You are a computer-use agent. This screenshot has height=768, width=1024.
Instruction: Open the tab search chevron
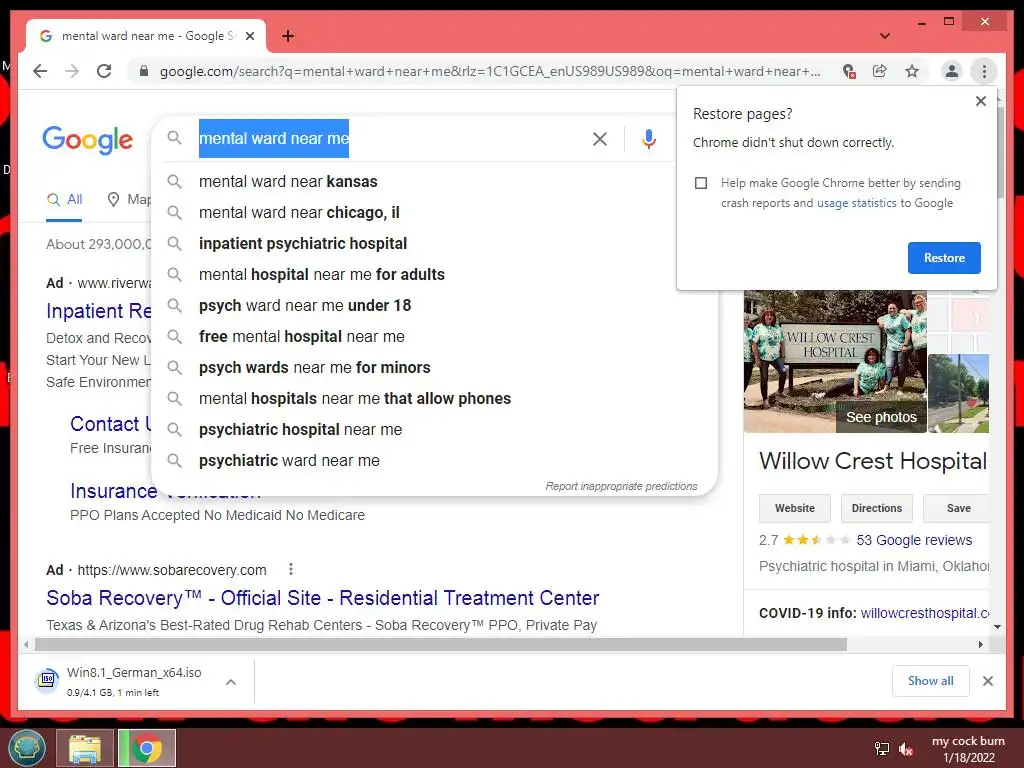click(x=885, y=36)
